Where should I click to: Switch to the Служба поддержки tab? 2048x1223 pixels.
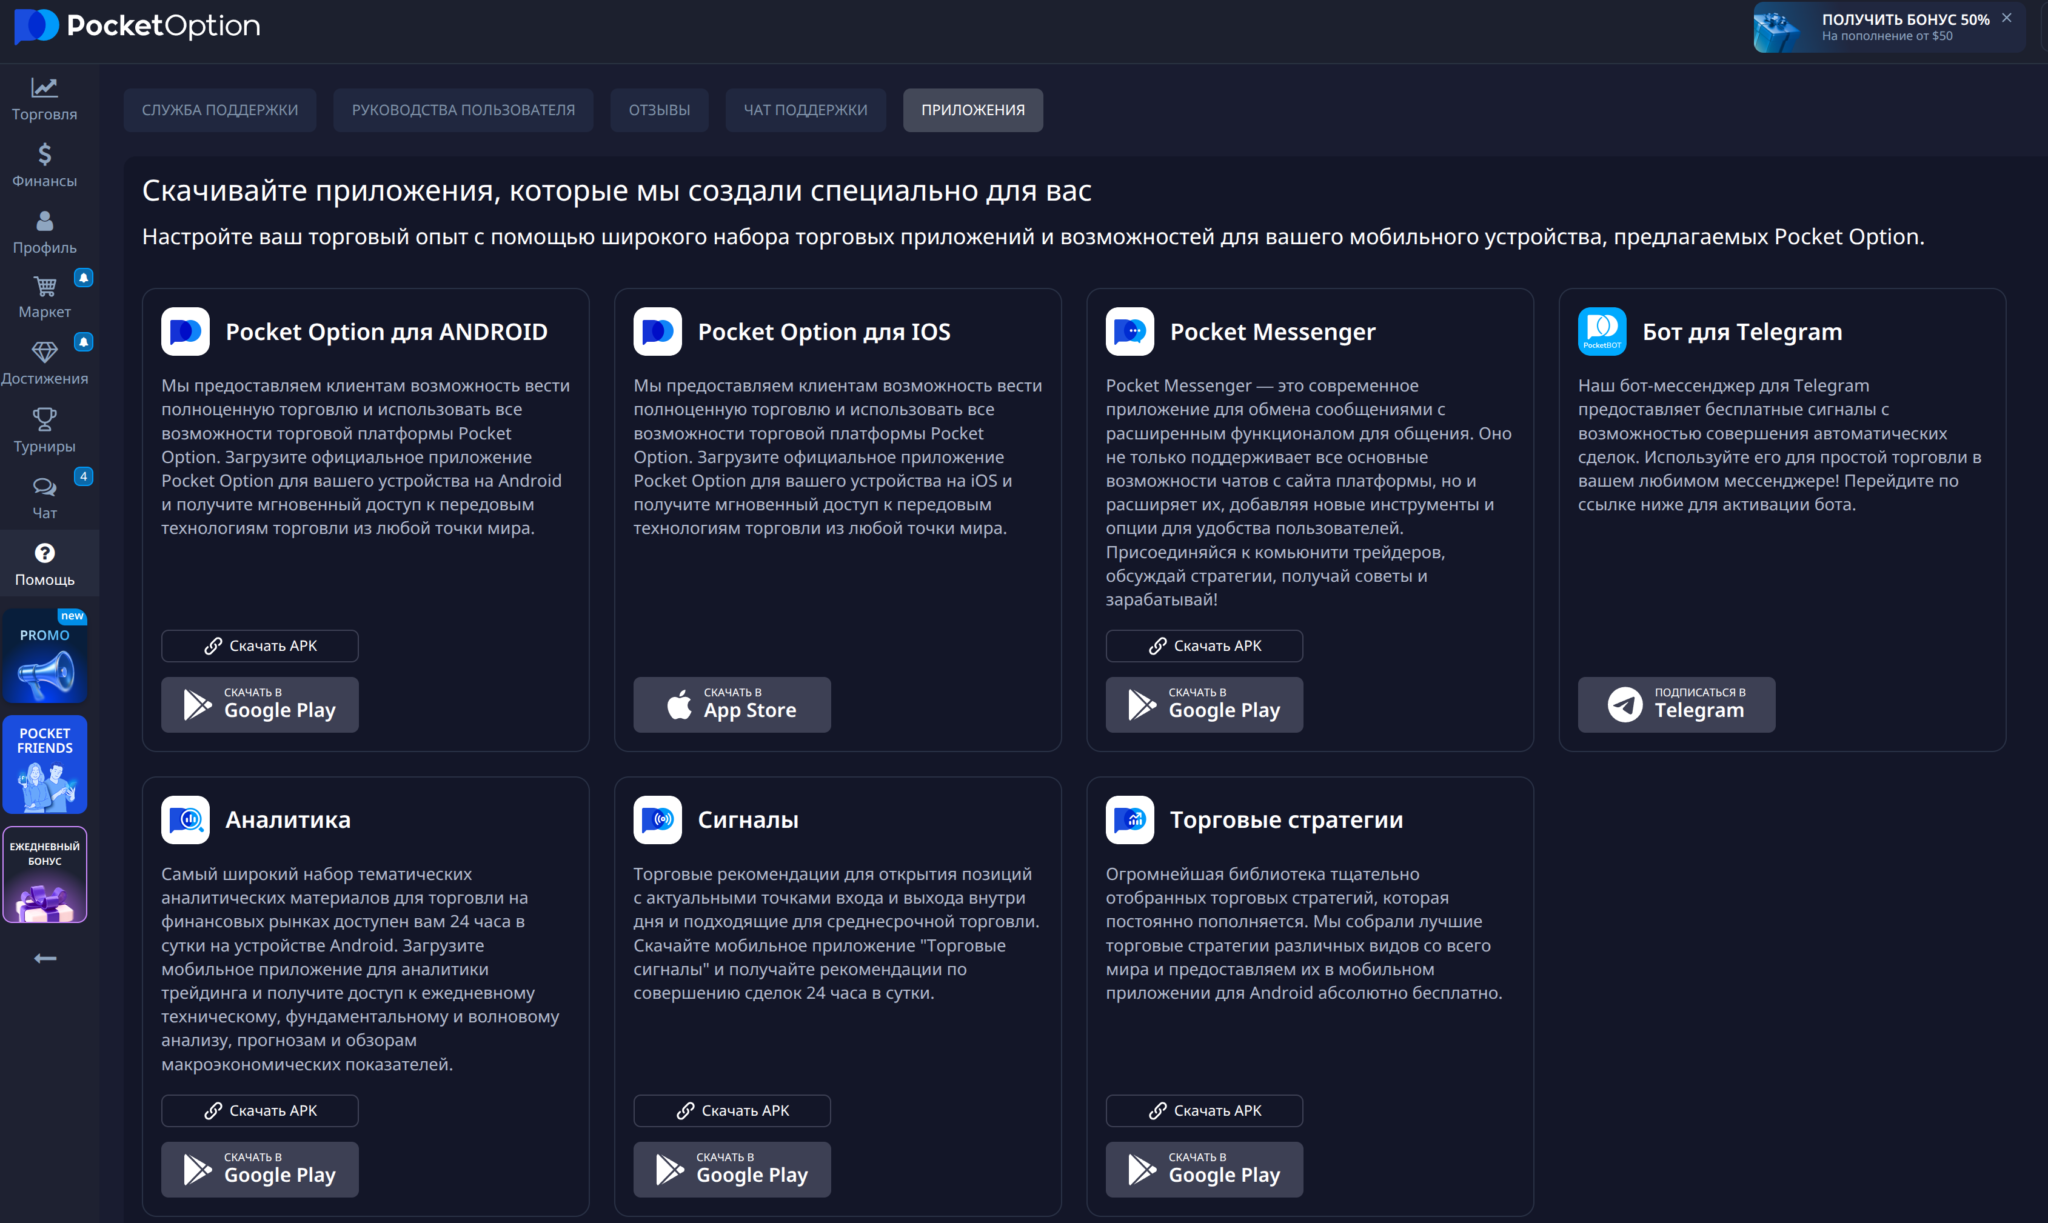tap(220, 110)
